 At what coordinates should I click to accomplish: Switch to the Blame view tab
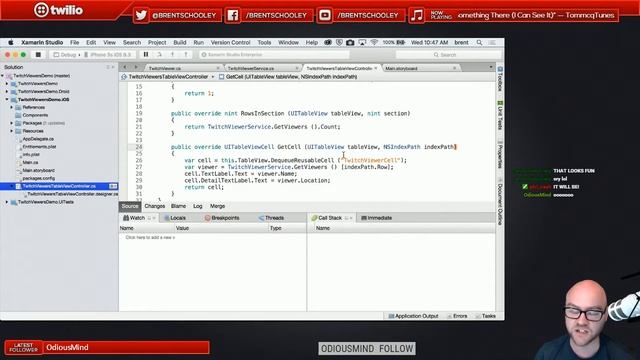pos(178,206)
